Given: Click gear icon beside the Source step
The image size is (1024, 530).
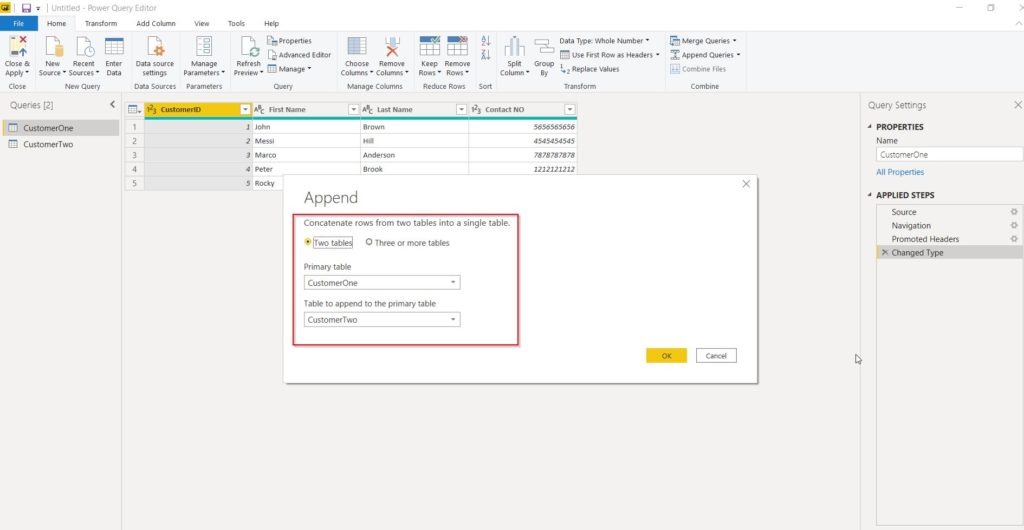Looking at the screenshot, I should (1014, 211).
